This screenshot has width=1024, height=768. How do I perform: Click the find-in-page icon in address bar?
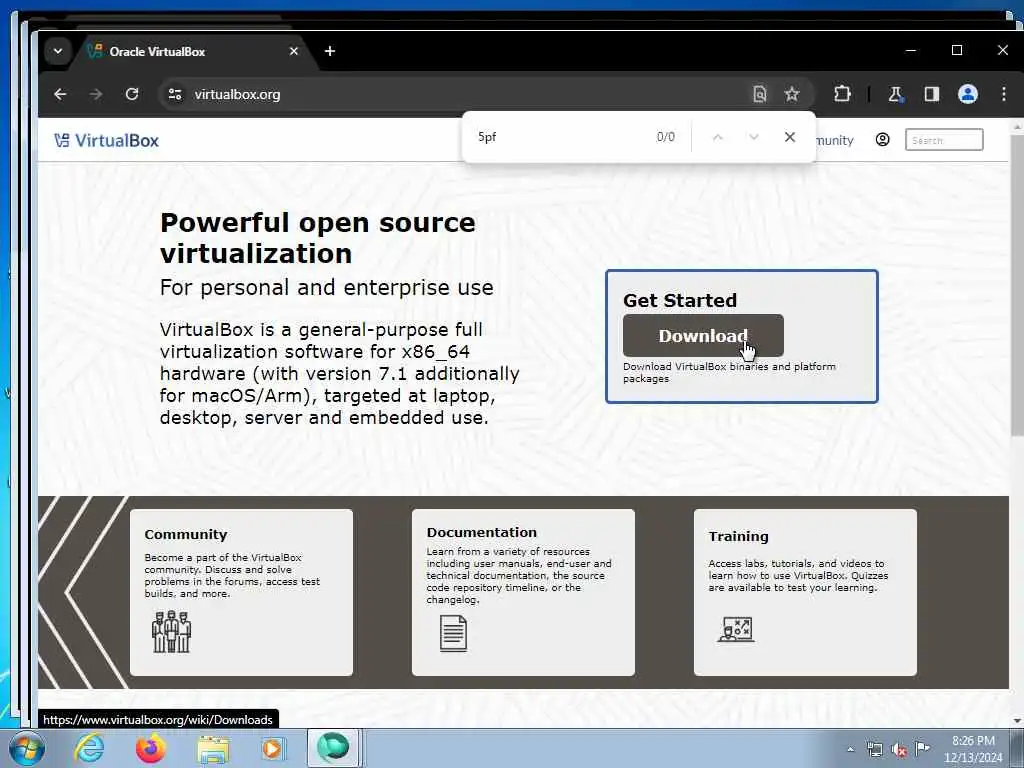(760, 94)
